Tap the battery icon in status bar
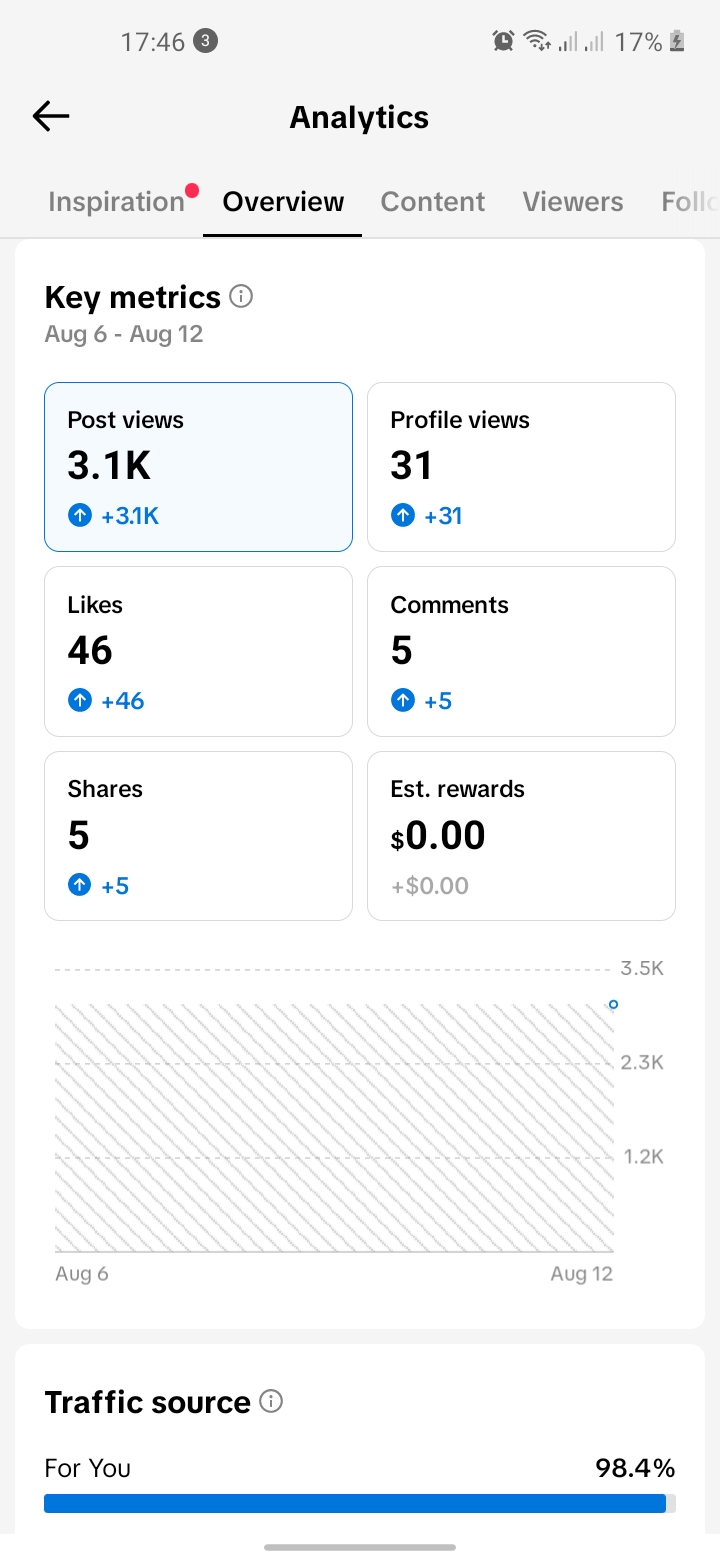 (677, 41)
